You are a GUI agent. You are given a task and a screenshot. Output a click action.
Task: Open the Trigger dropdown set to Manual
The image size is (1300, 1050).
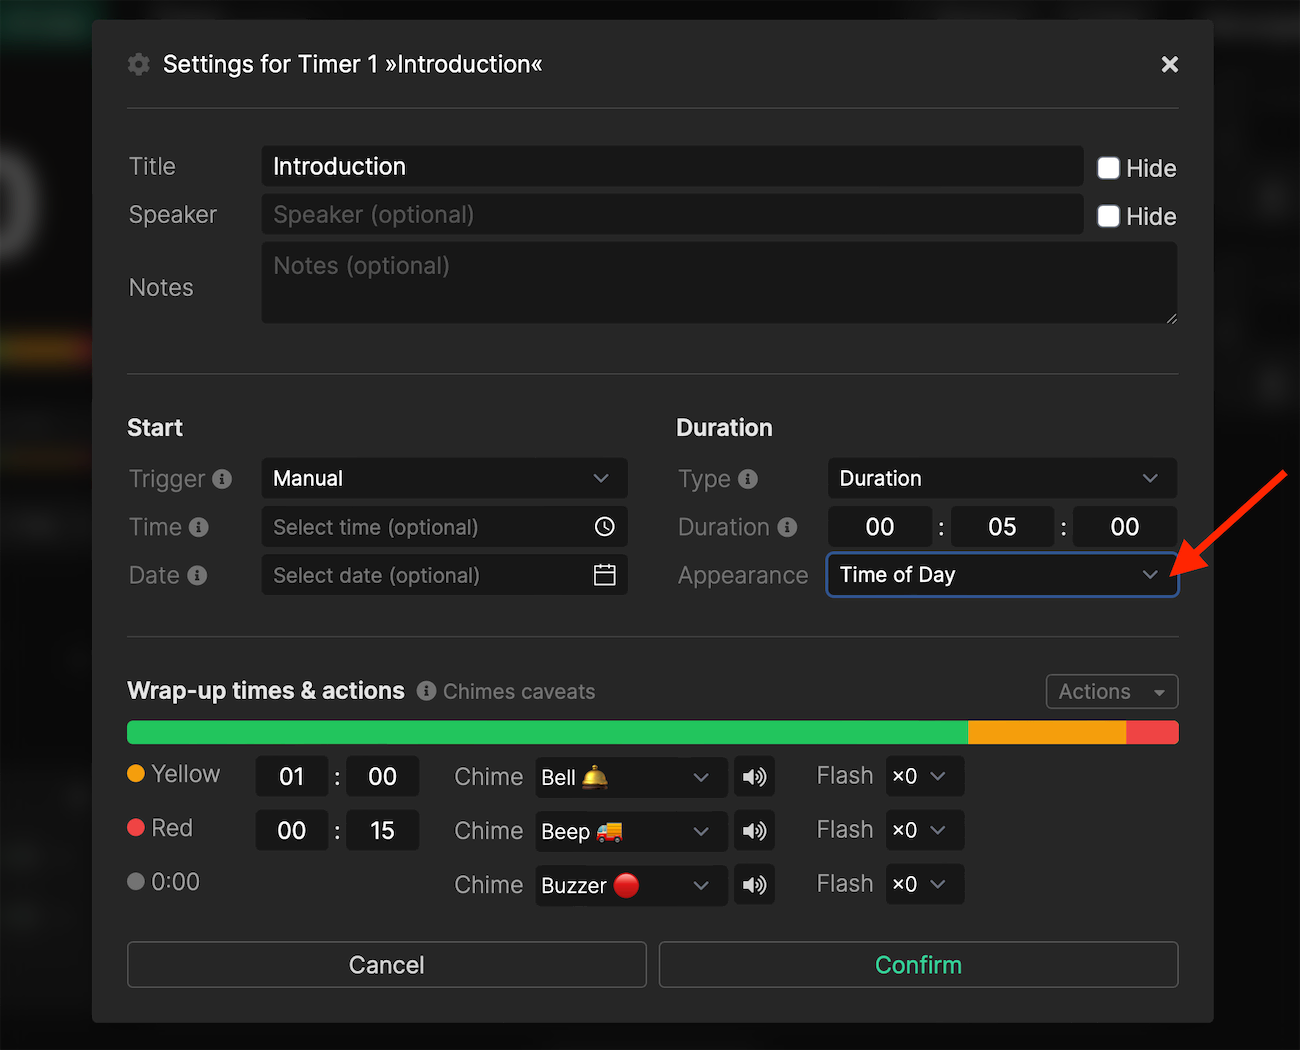(444, 478)
